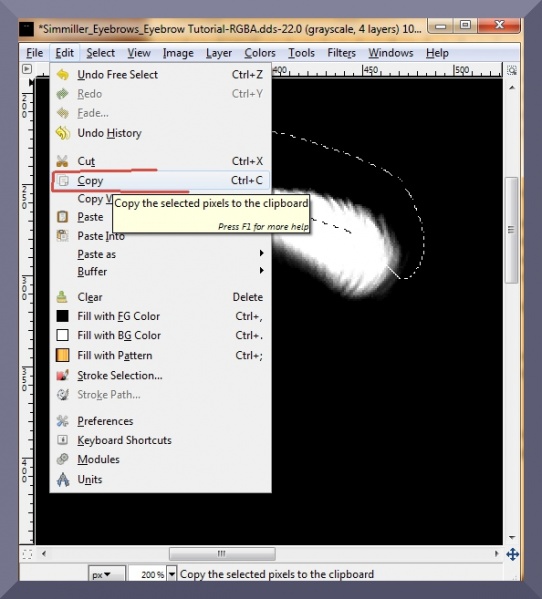Image resolution: width=542 pixels, height=599 pixels.
Task: Click the white BG color swatch
Action: [x=62, y=335]
